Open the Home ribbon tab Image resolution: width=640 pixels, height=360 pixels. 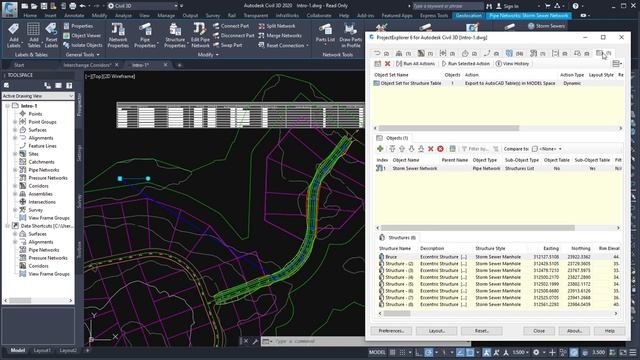click(30, 16)
